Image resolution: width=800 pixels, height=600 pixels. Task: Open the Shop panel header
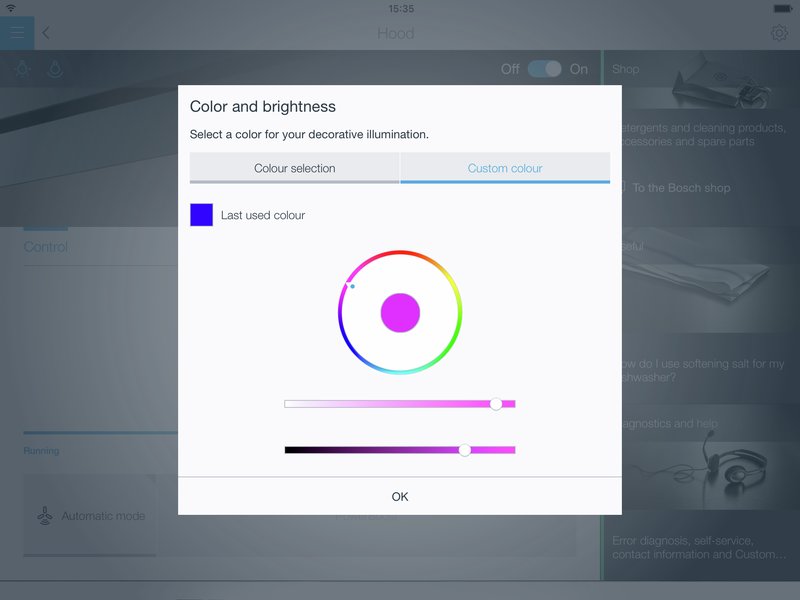[x=626, y=69]
